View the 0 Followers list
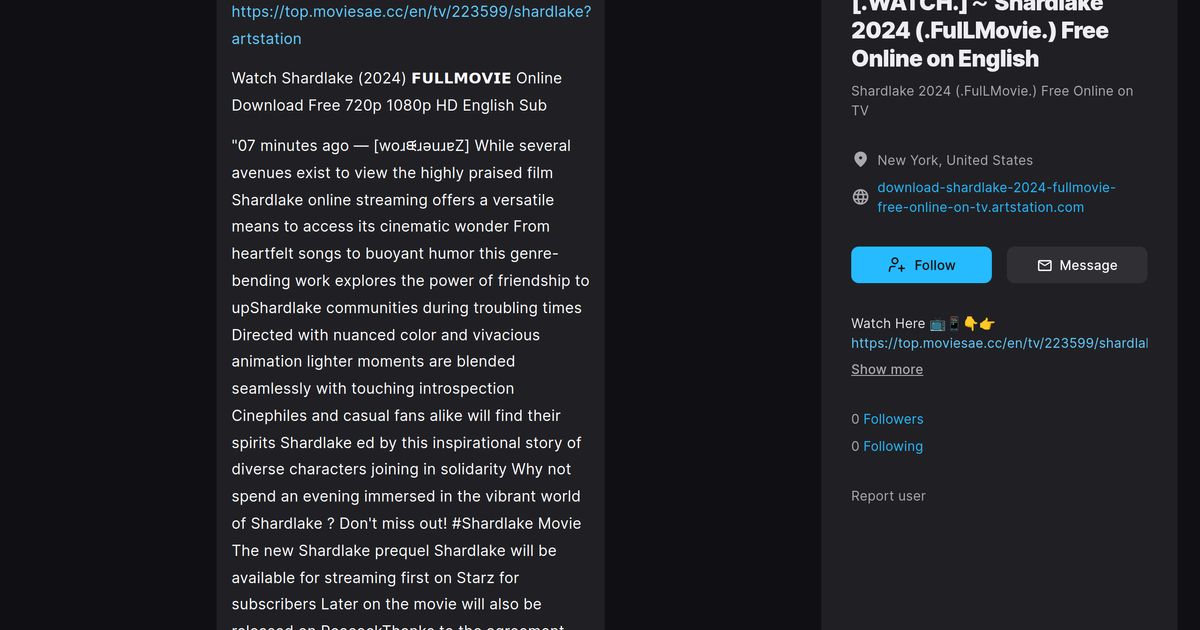 click(x=892, y=419)
